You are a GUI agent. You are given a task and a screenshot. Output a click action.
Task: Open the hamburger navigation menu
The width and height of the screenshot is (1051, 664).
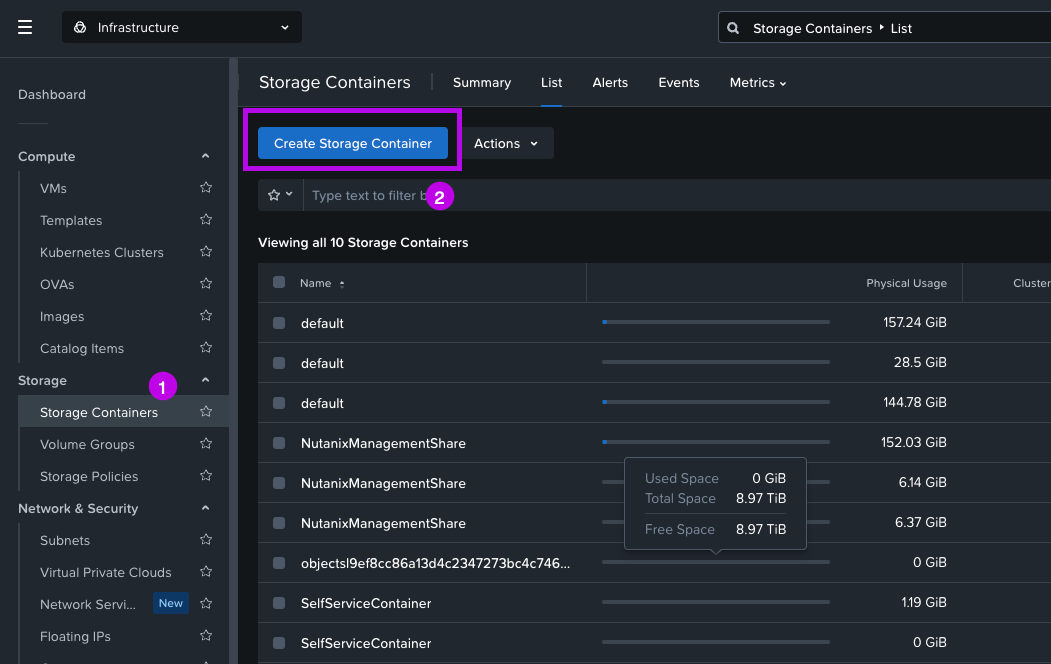point(25,27)
